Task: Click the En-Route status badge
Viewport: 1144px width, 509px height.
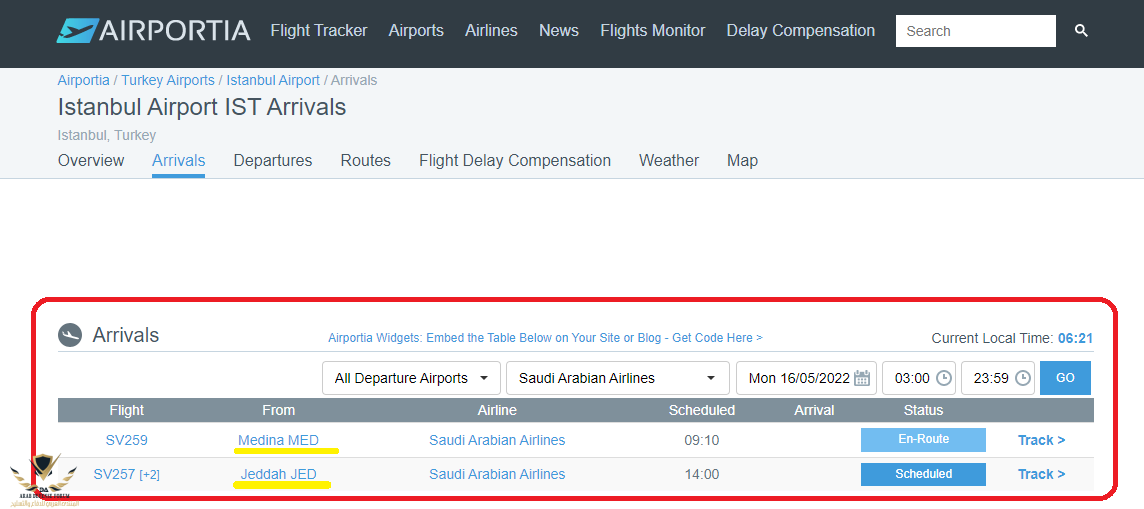Action: pos(923,440)
